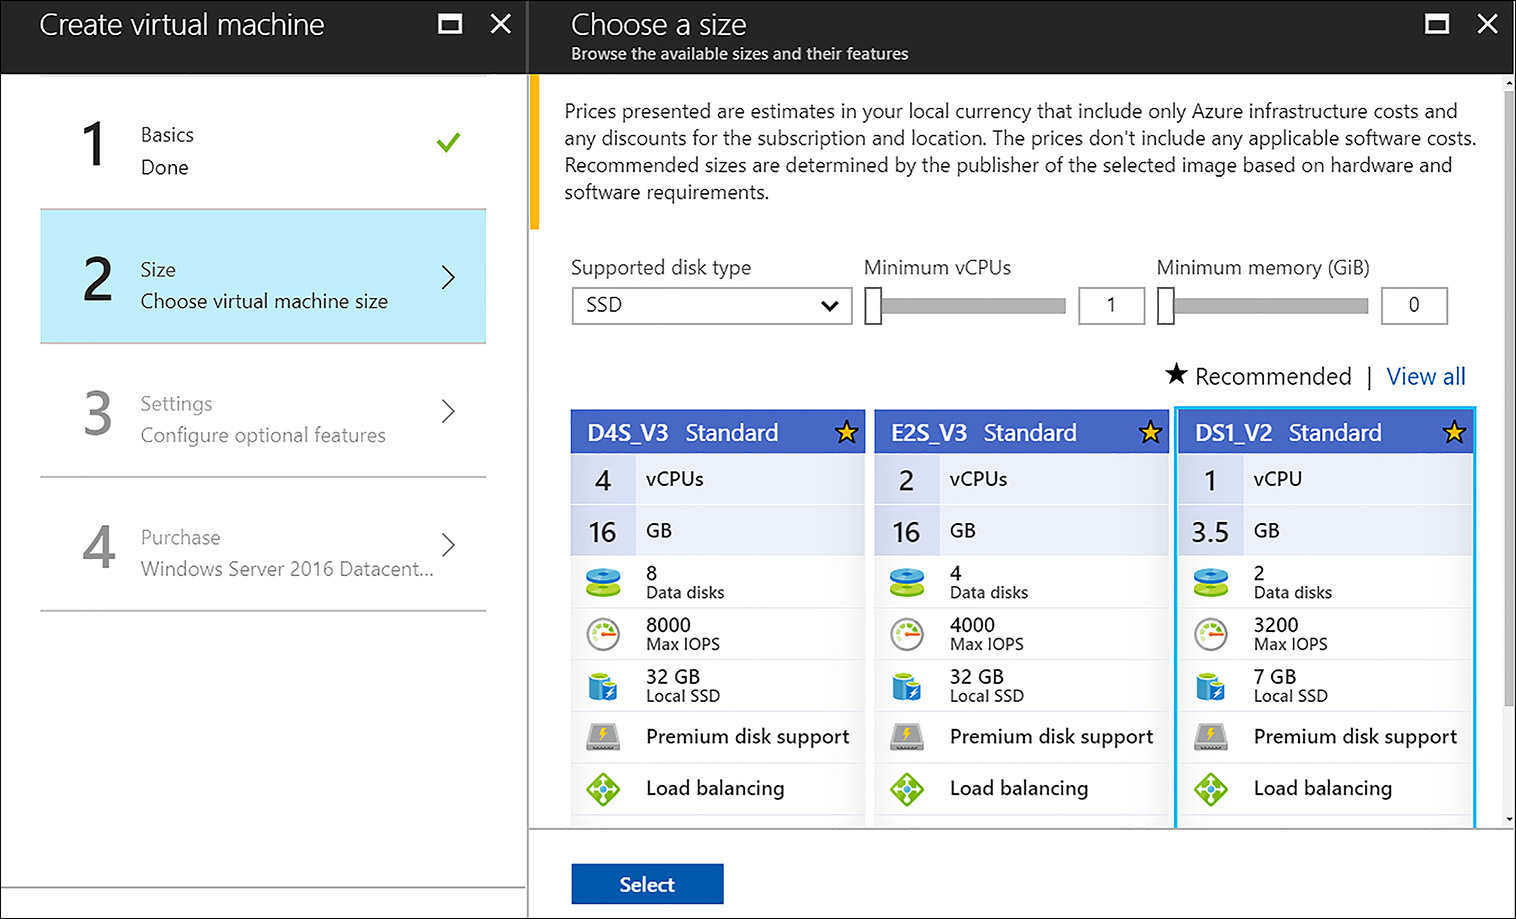Viewport: 1516px width, 919px height.
Task: Click the 7 GB Local SSD text
Action: (x=1291, y=686)
